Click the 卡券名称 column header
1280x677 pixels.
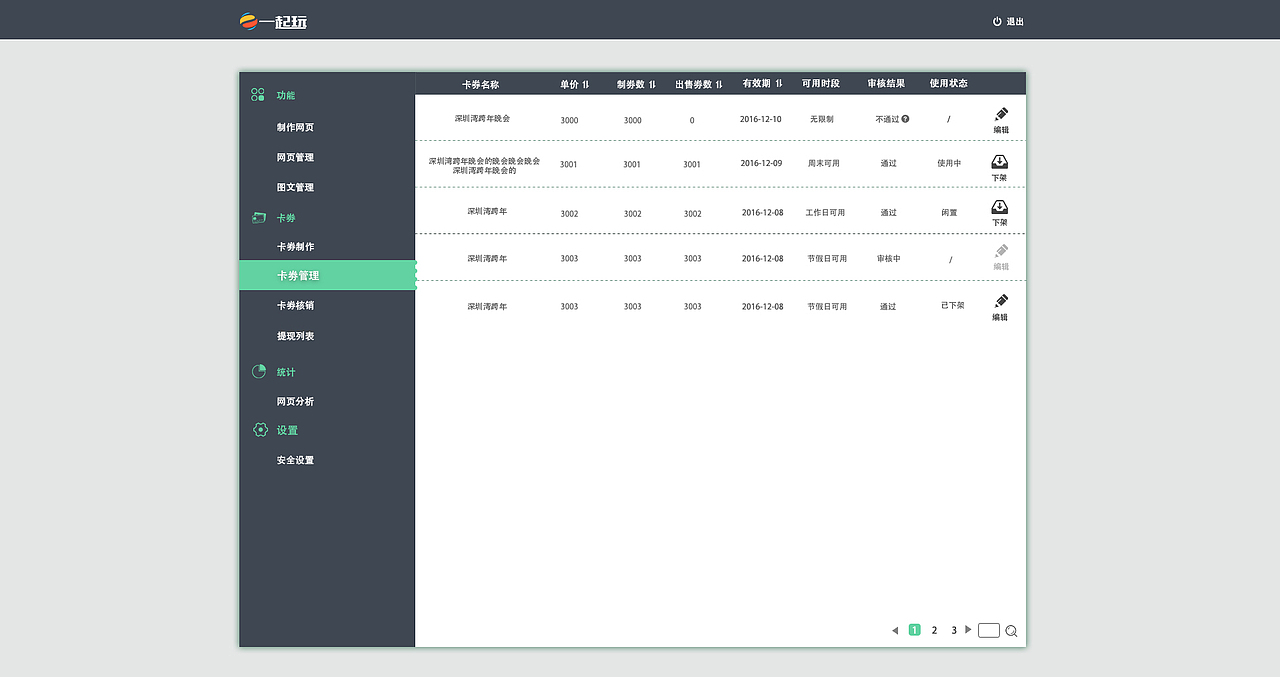(480, 84)
